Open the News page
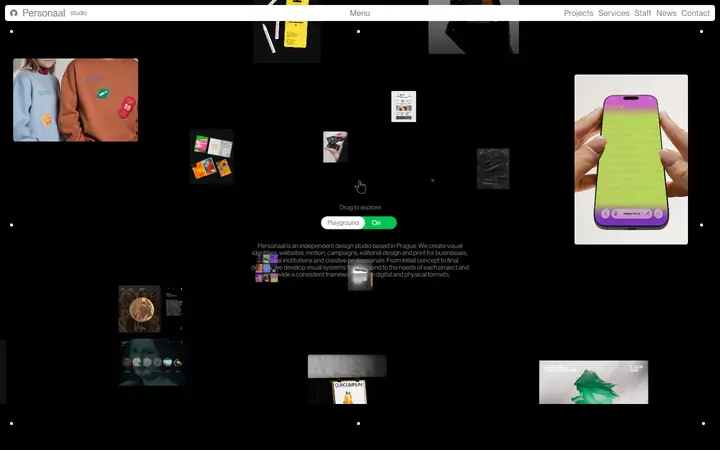The width and height of the screenshot is (720, 450). 666,13
